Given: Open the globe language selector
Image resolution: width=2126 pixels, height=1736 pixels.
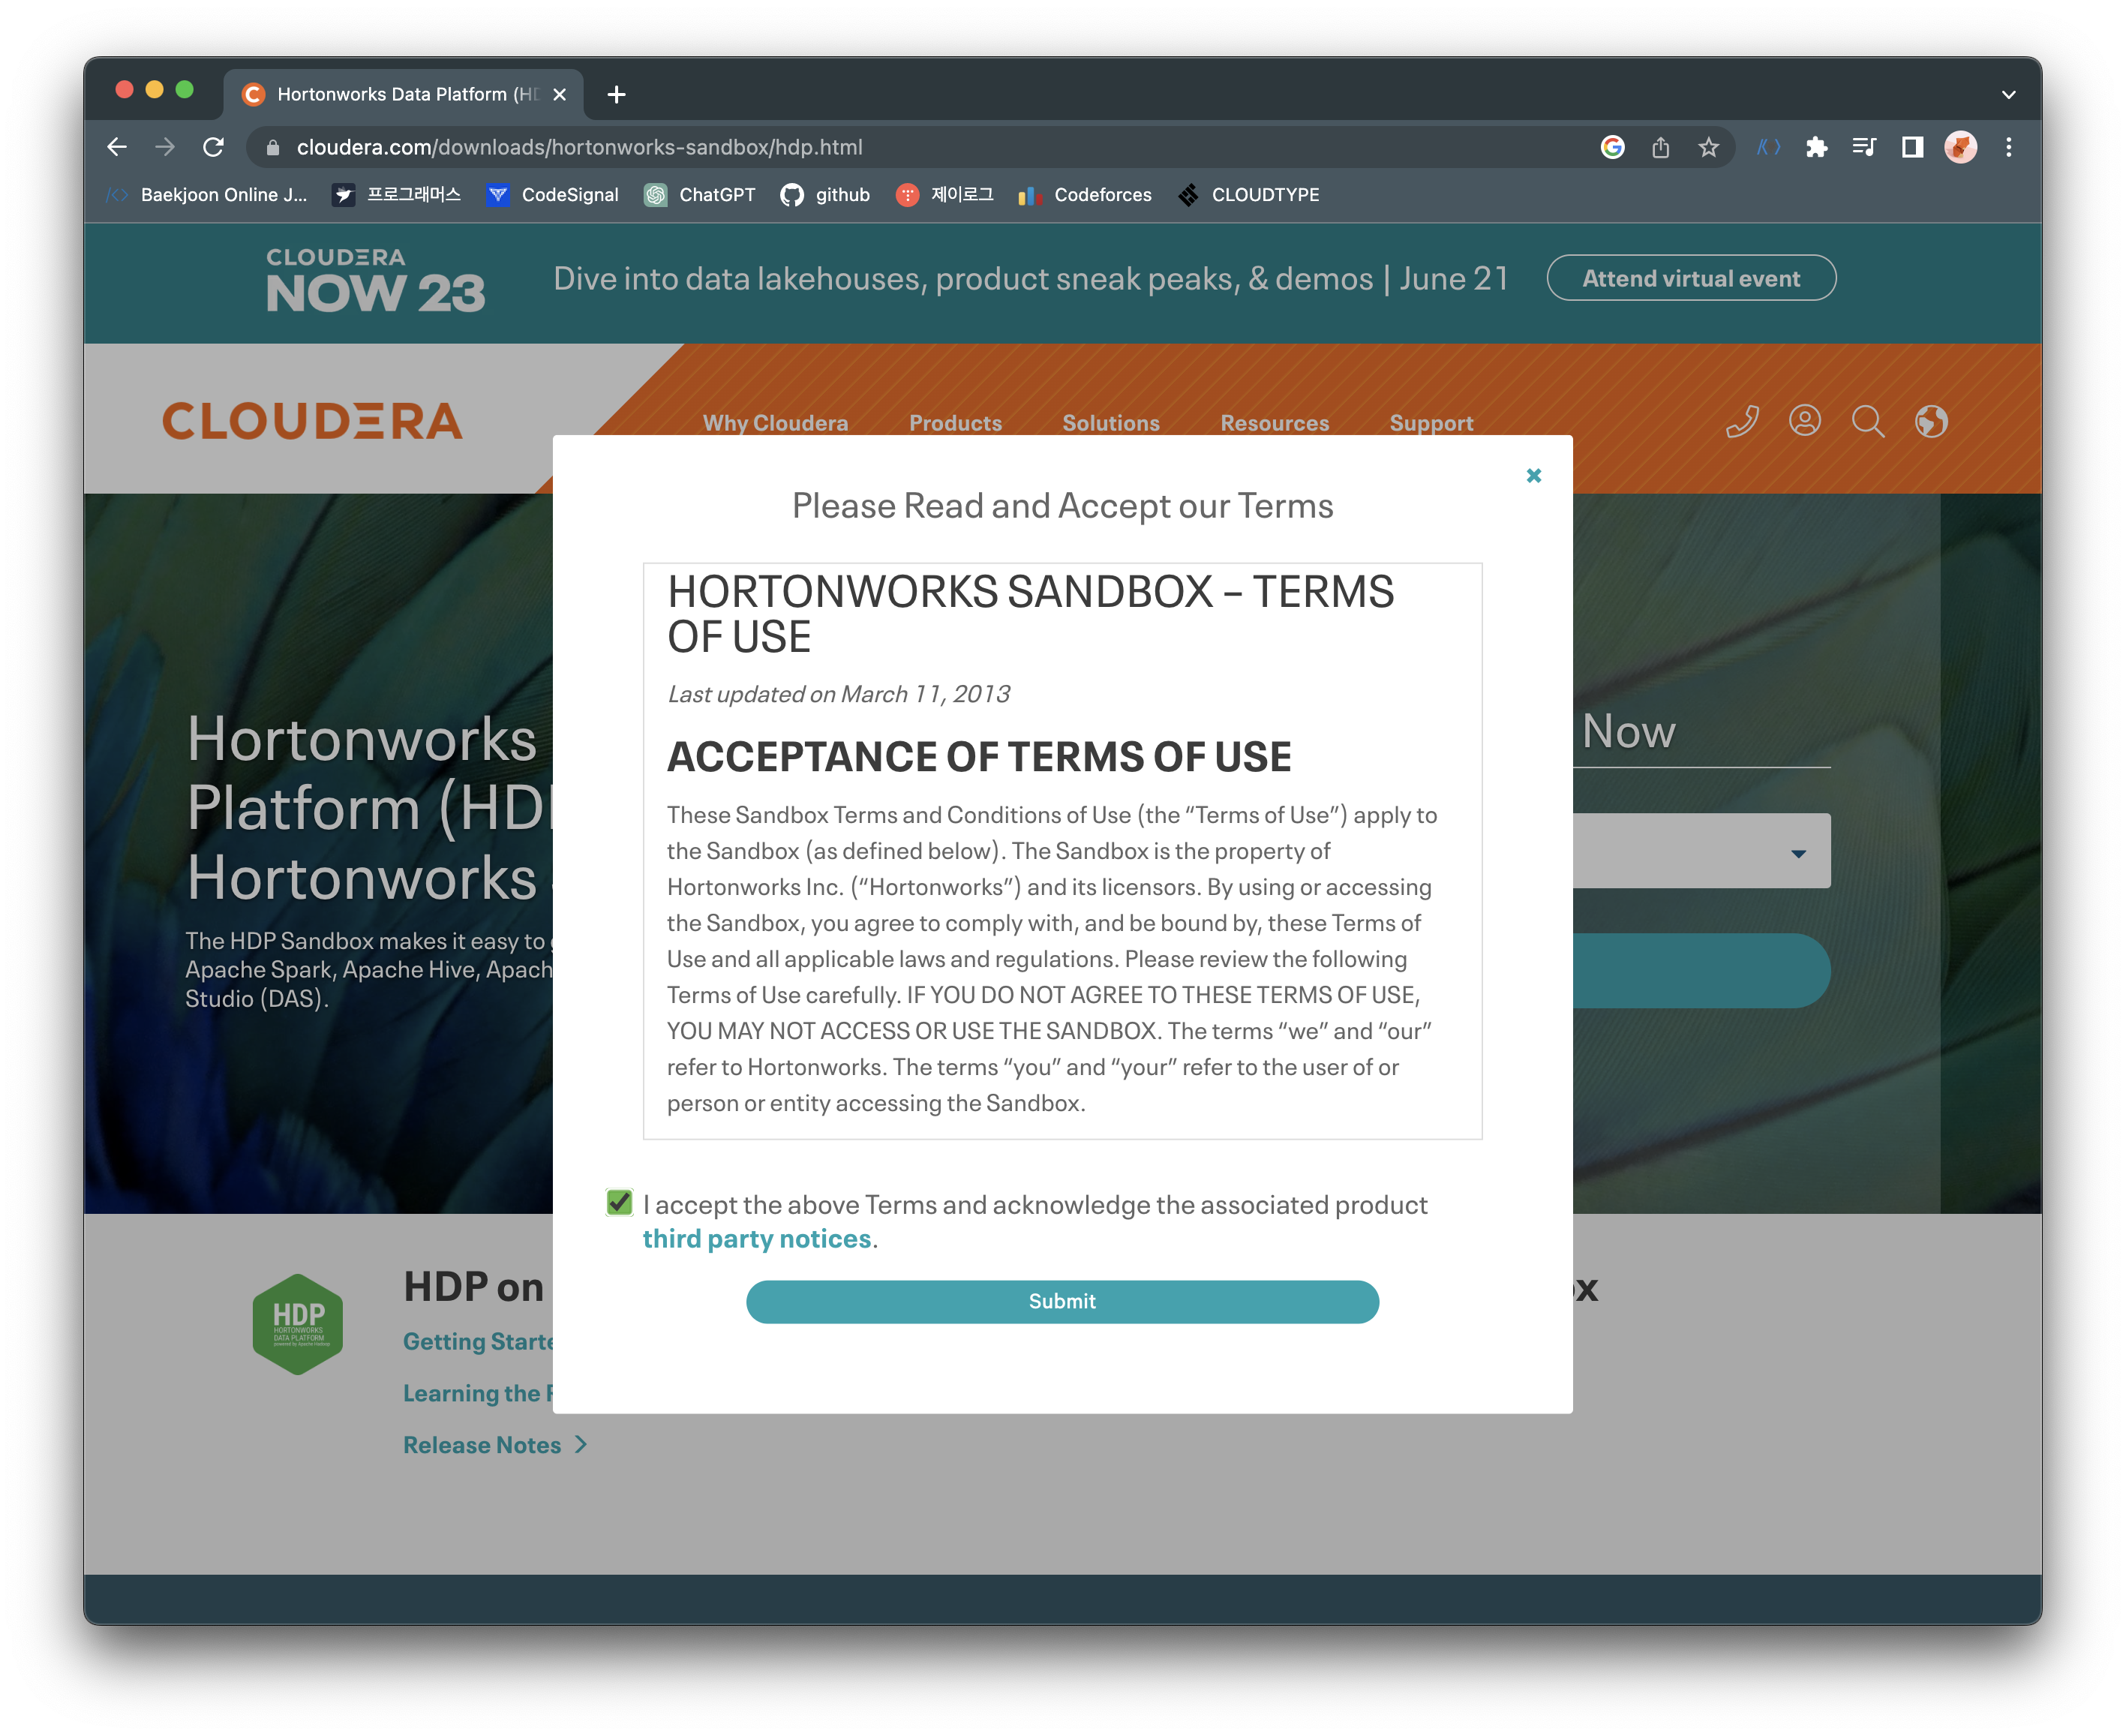Looking at the screenshot, I should tap(1930, 421).
